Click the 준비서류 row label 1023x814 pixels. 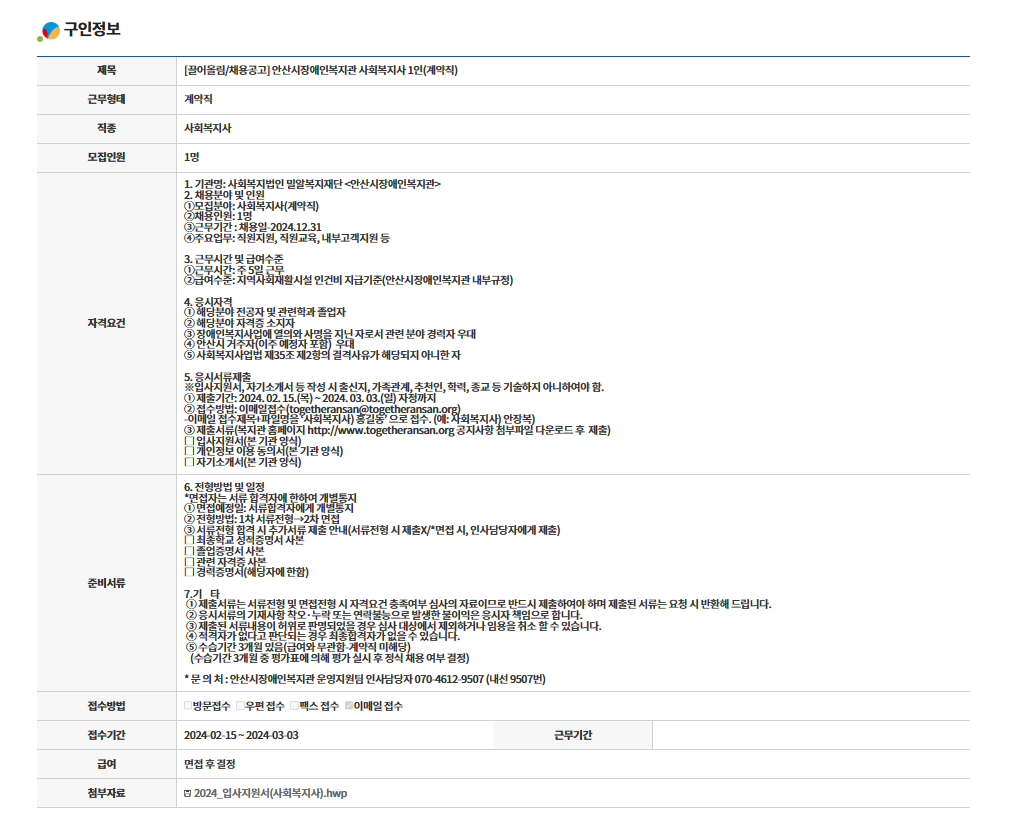106,583
